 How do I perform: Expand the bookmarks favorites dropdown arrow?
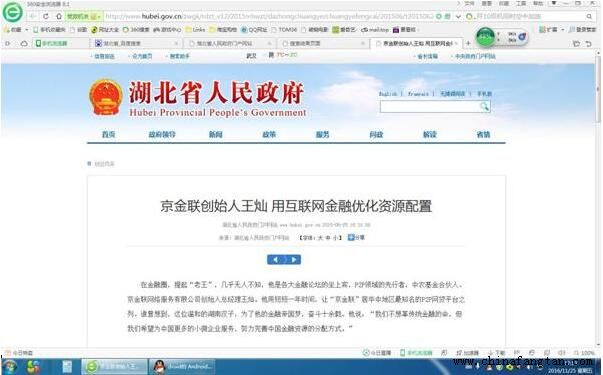click(x=27, y=30)
